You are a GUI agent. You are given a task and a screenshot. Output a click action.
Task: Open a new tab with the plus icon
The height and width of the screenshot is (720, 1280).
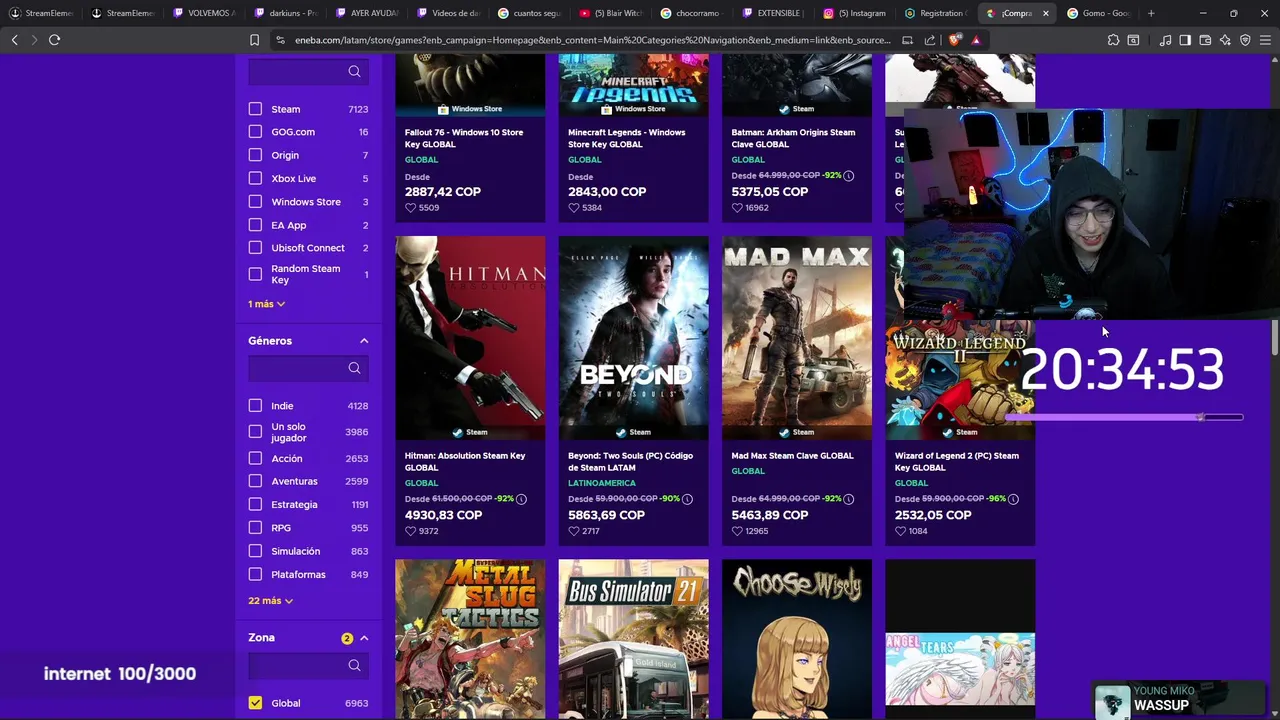pos(1151,13)
